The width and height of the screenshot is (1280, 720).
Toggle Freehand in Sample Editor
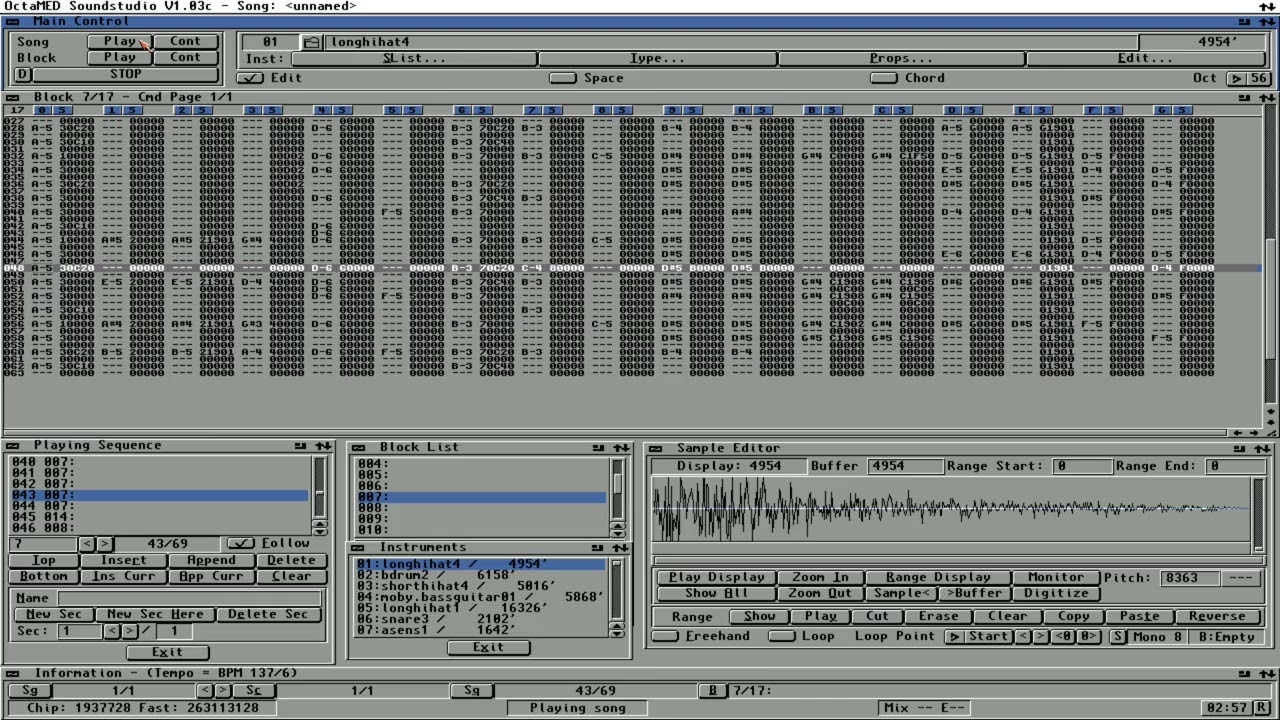(665, 637)
